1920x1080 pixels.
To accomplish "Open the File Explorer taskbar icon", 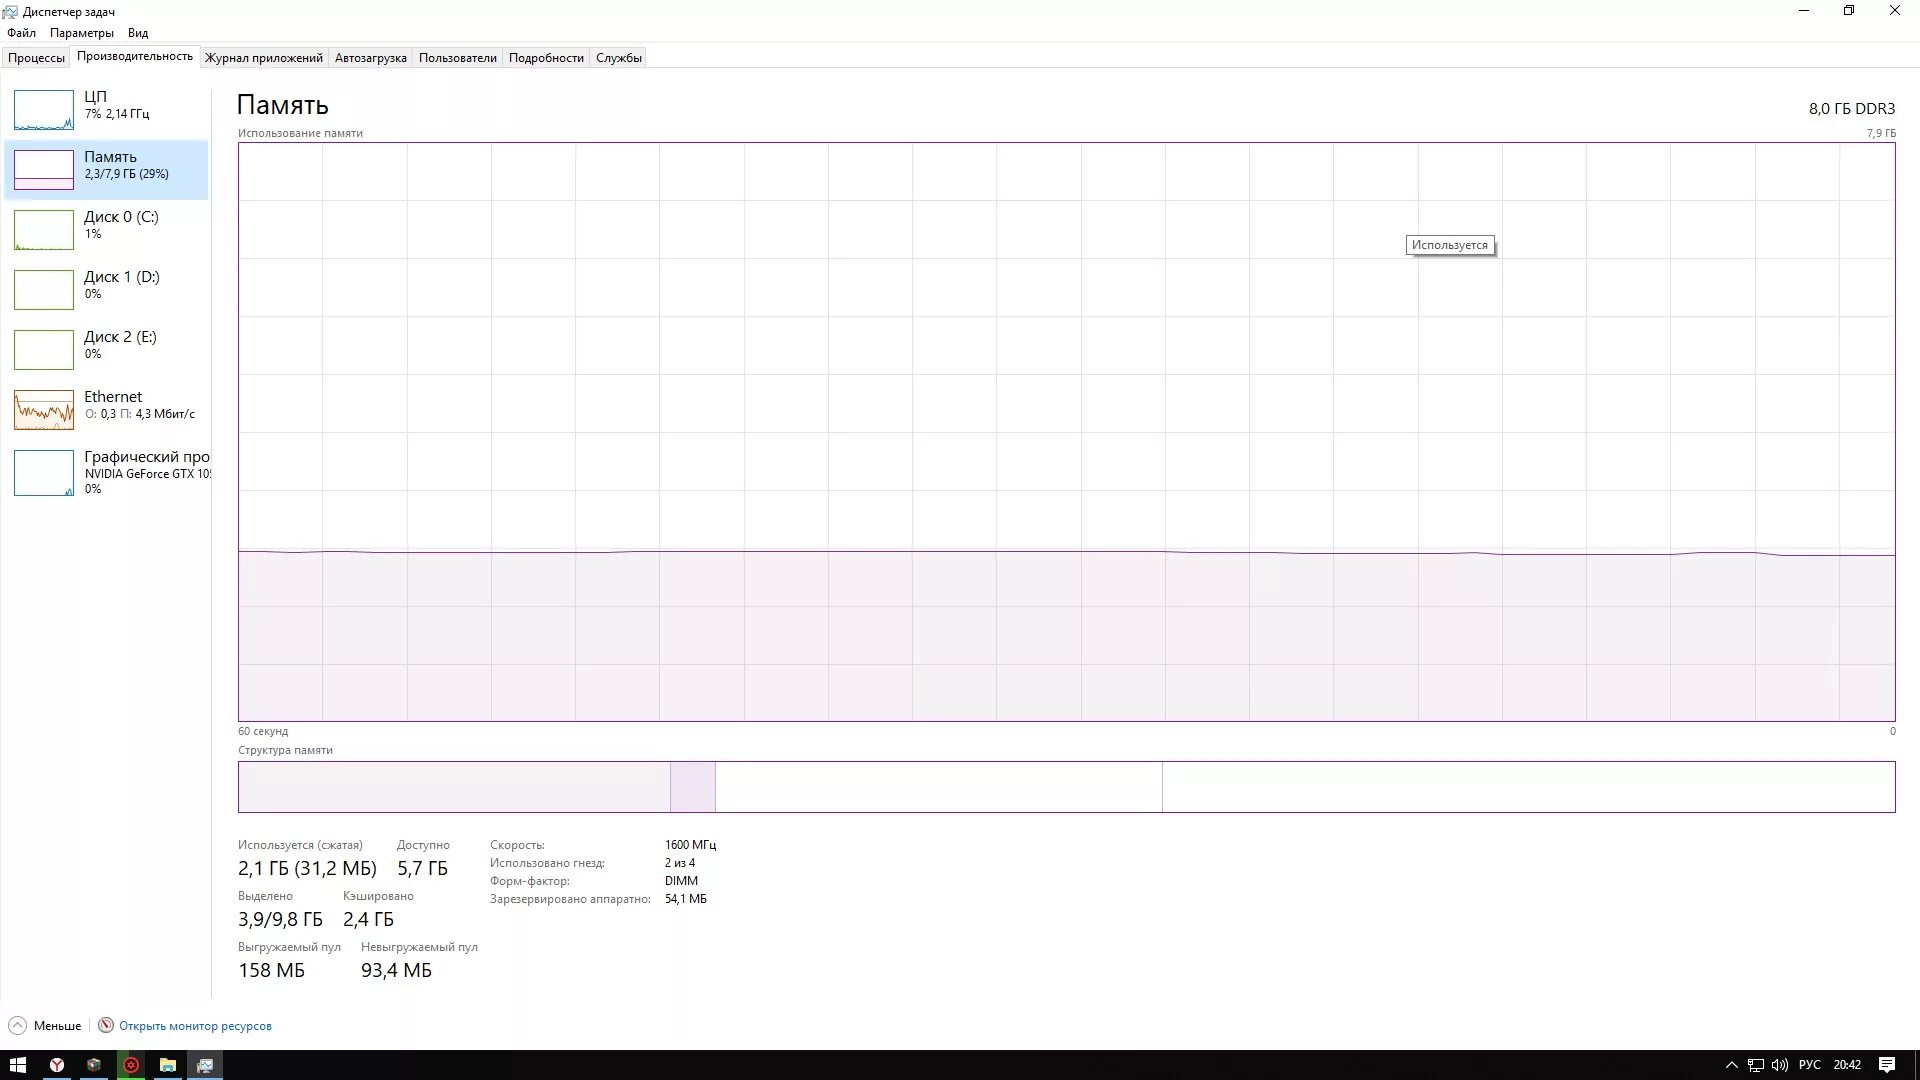I will click(167, 1065).
